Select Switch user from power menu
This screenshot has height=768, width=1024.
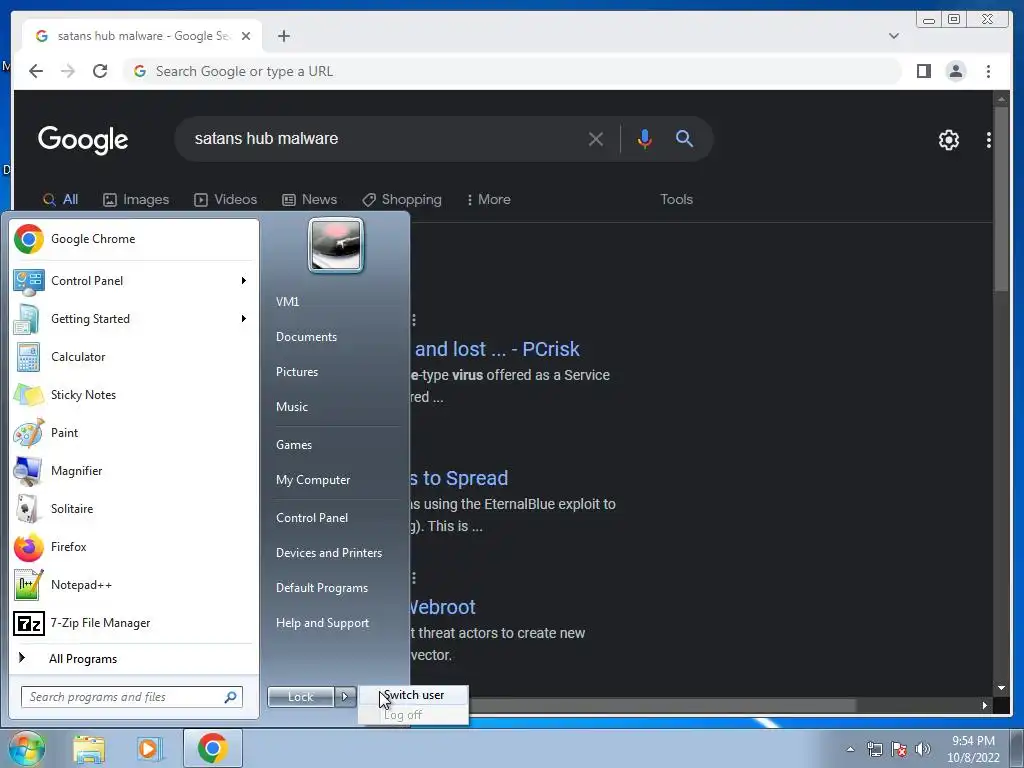(x=413, y=695)
